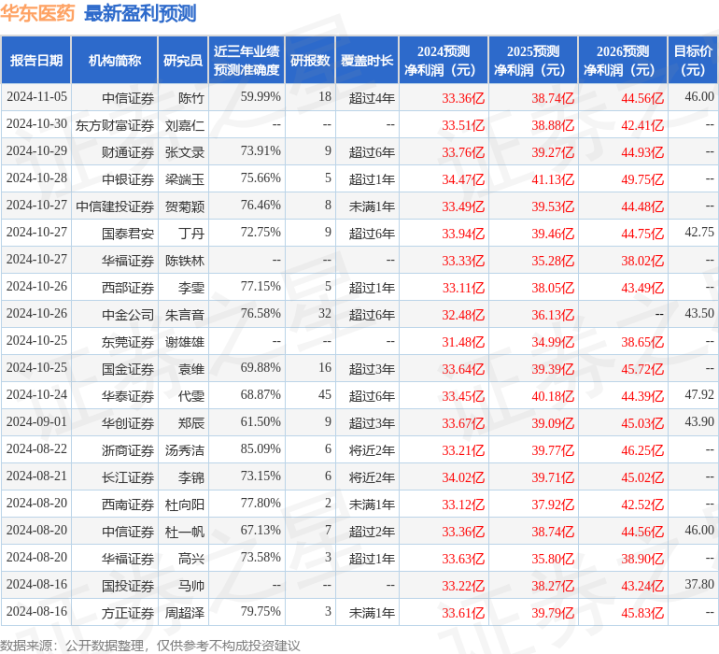
Task: Click report count 45
Action: [325, 394]
